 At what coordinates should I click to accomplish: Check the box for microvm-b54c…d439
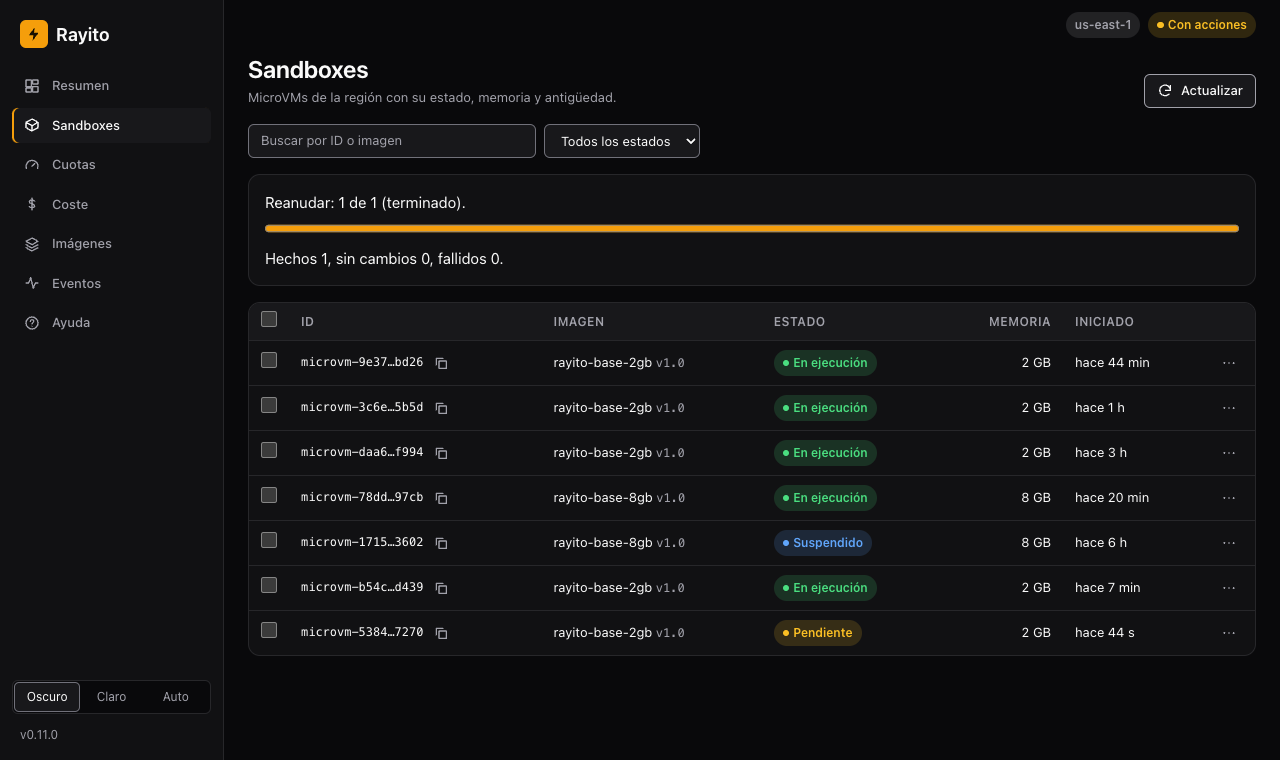pyautogui.click(x=269, y=585)
